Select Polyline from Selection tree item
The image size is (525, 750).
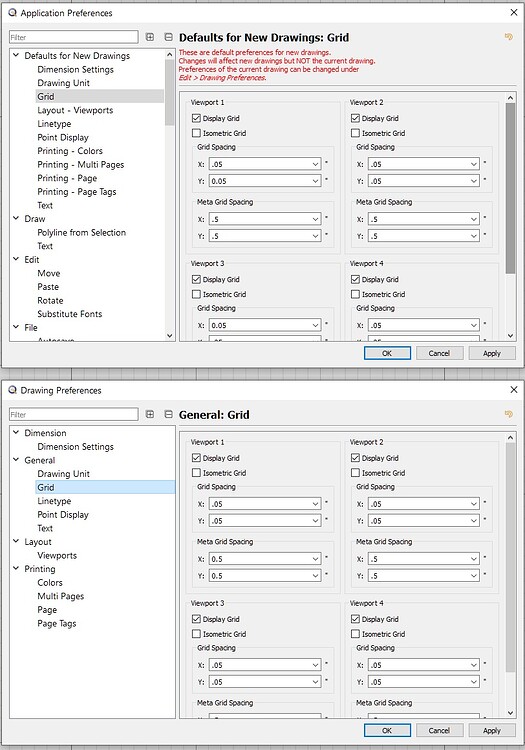(82, 232)
